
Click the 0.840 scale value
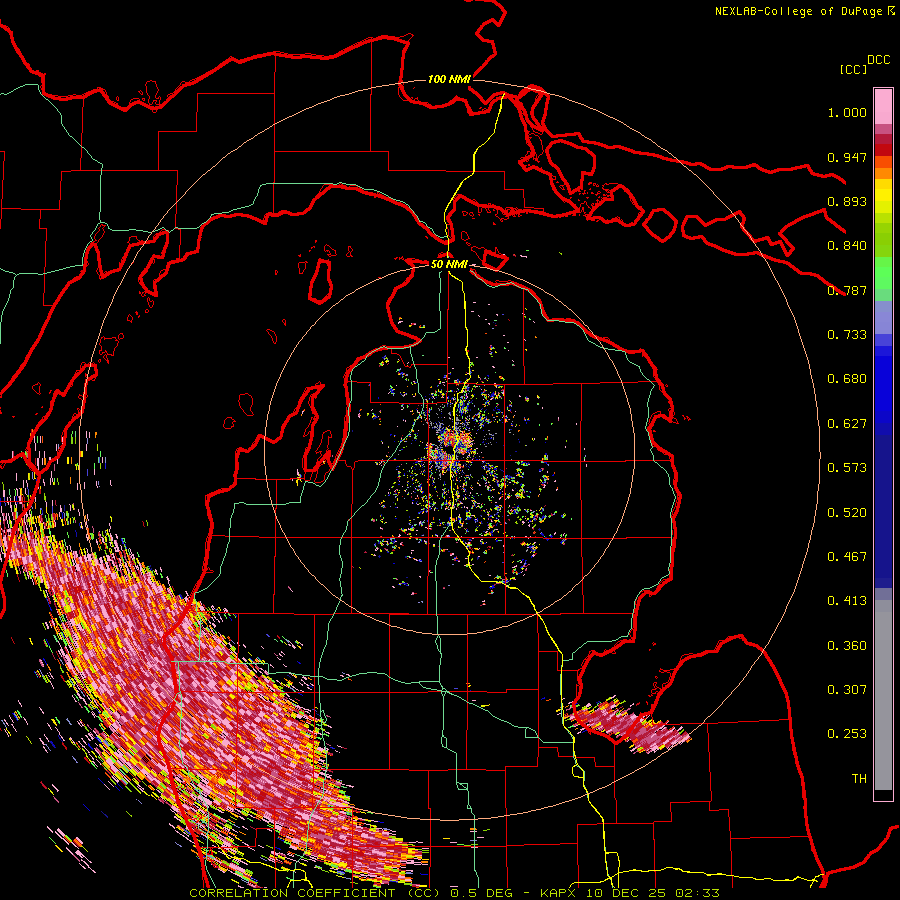847,246
